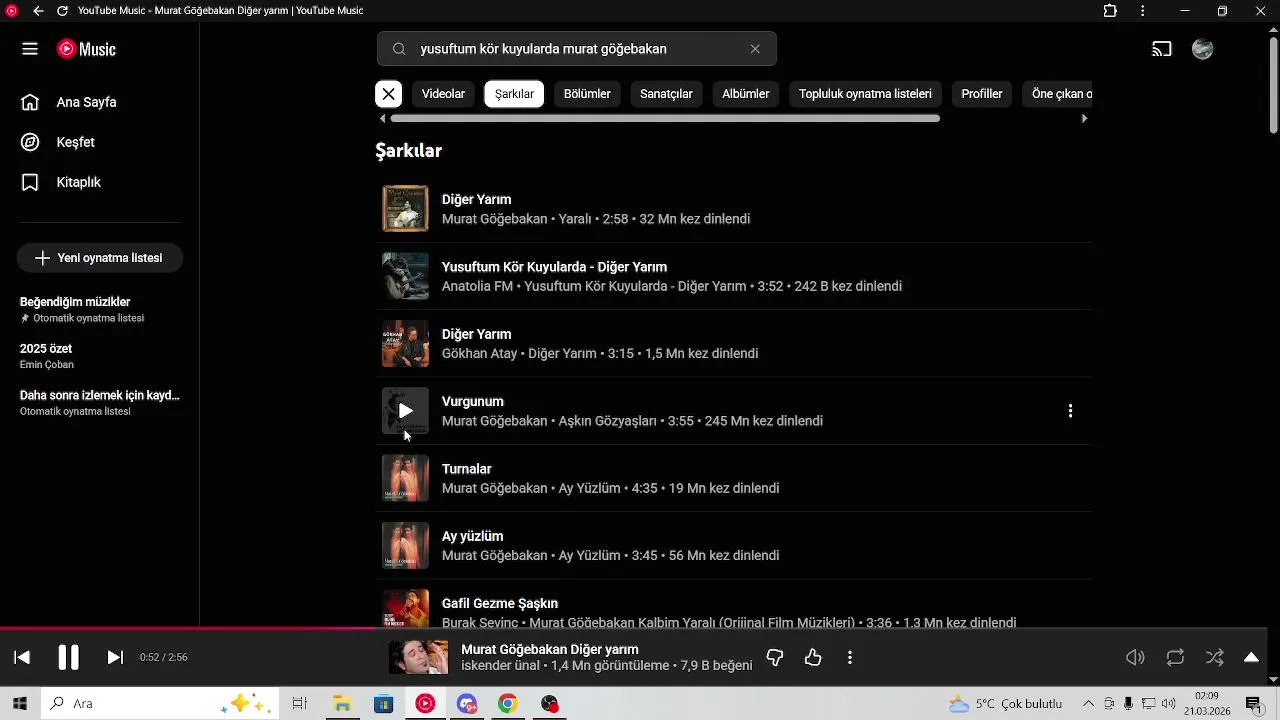1280x720 pixels.
Task: Click the Turnalar song thumbnail
Action: (405, 478)
